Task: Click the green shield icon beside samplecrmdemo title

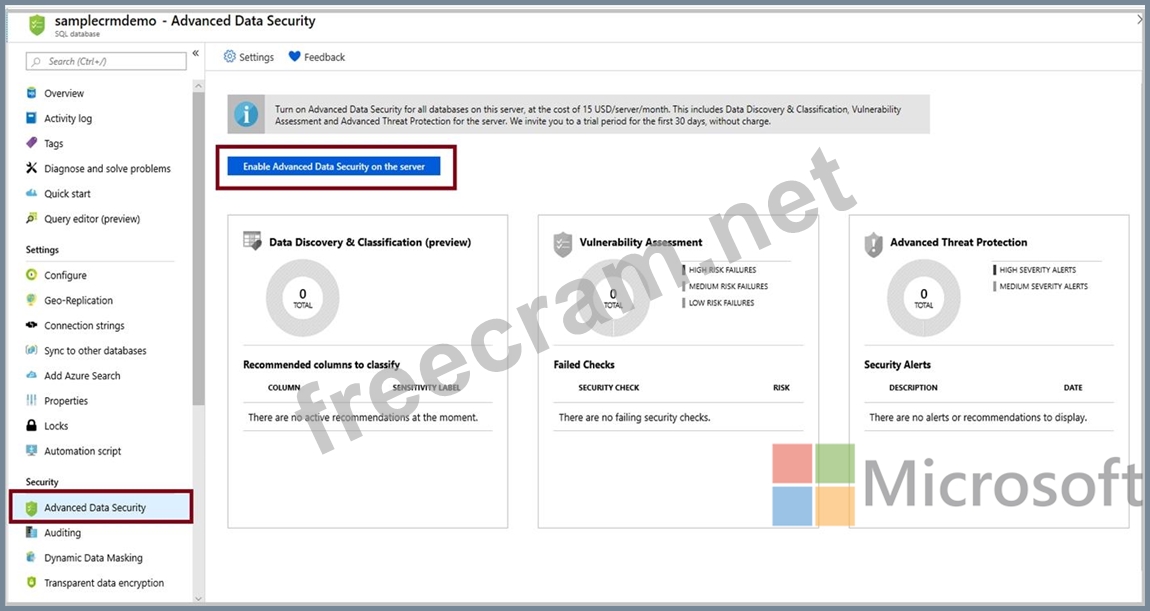Action: pos(37,25)
